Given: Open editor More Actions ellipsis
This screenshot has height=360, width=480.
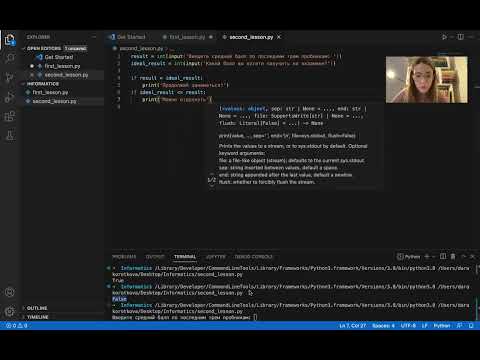Looking at the screenshot, I should (x=471, y=37).
